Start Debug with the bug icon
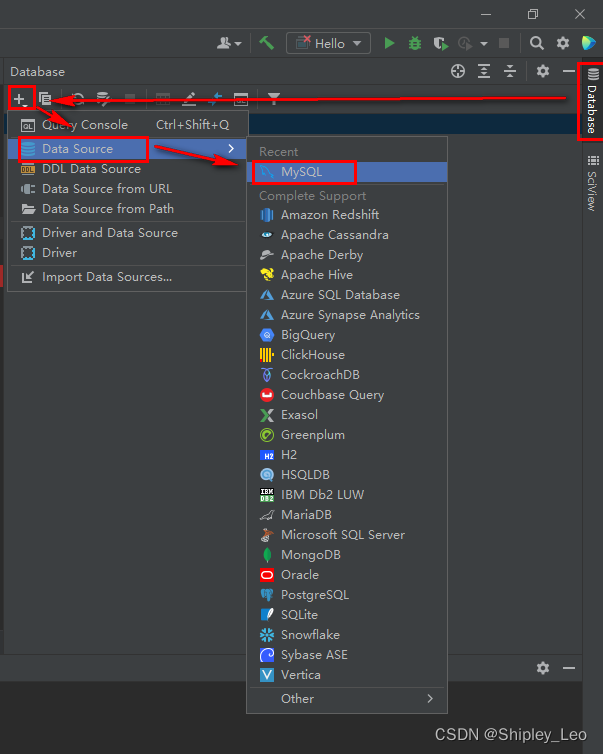This screenshot has width=603, height=754. pos(415,43)
